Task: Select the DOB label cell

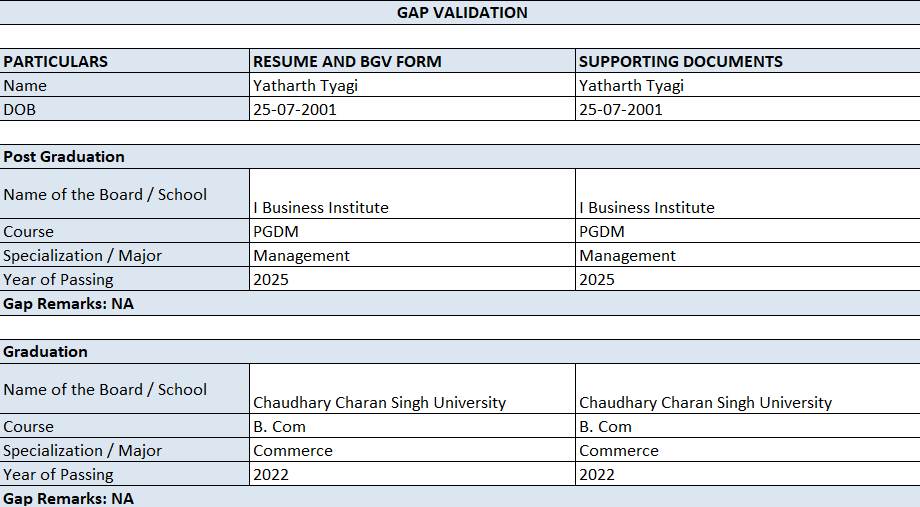Action: [20, 110]
